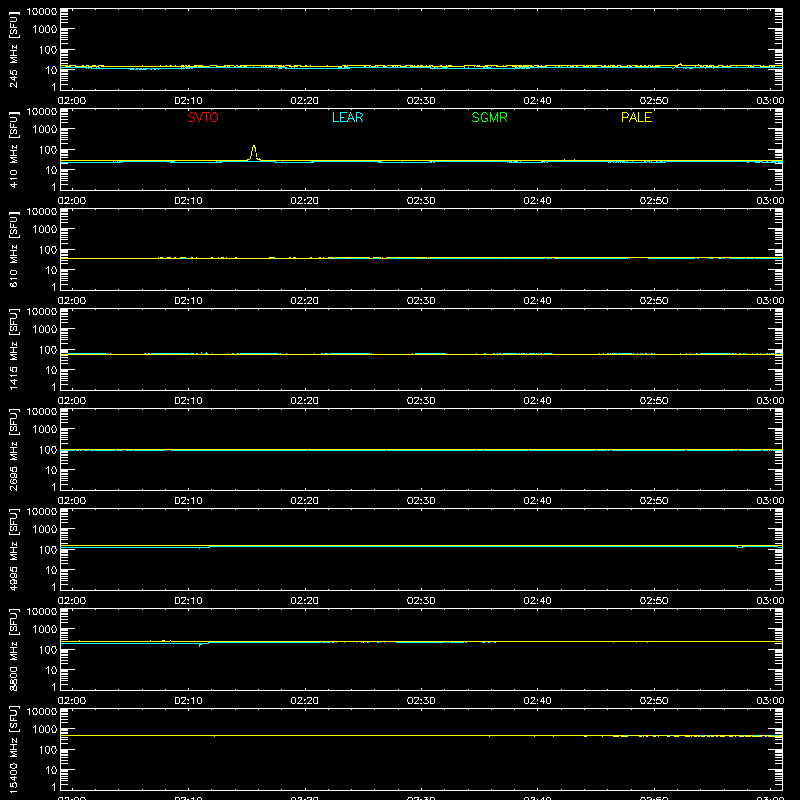
Task: Click 02:10 time label below 2695 MHz plot
Action: (188, 501)
